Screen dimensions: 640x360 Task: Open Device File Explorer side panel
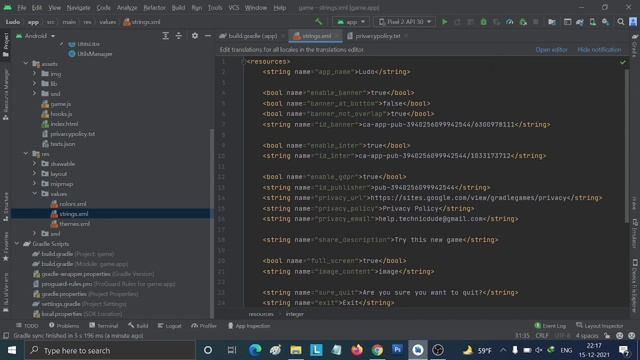tap(635, 286)
